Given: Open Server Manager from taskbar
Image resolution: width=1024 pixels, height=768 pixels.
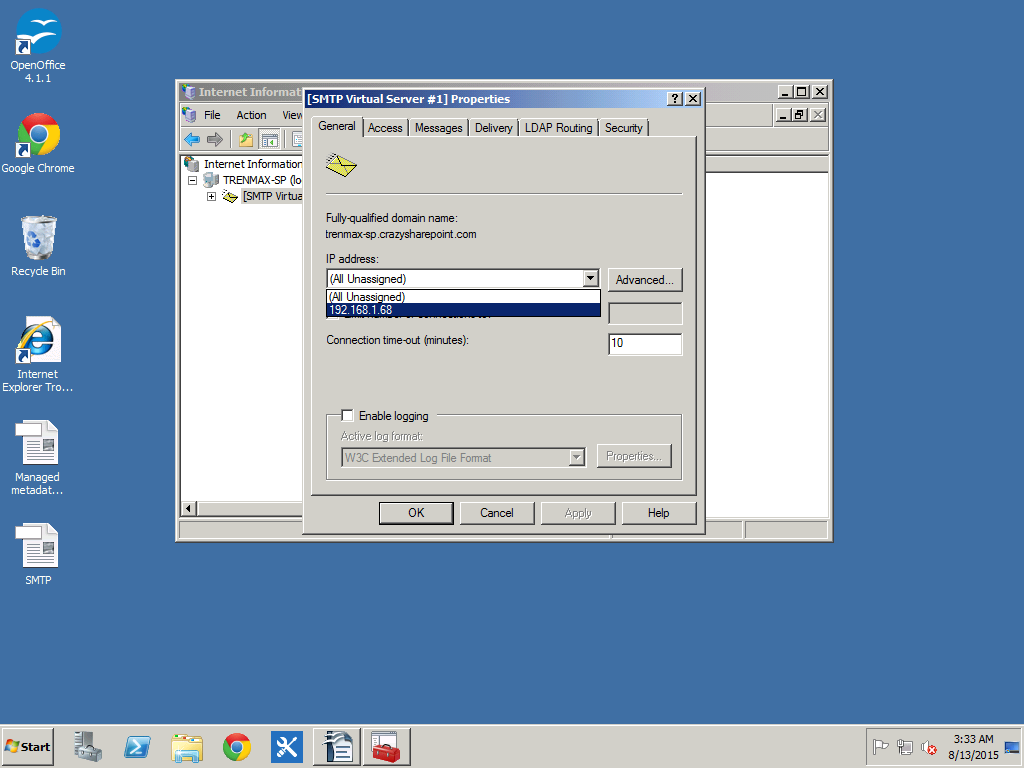Looking at the screenshot, I should coord(88,746).
